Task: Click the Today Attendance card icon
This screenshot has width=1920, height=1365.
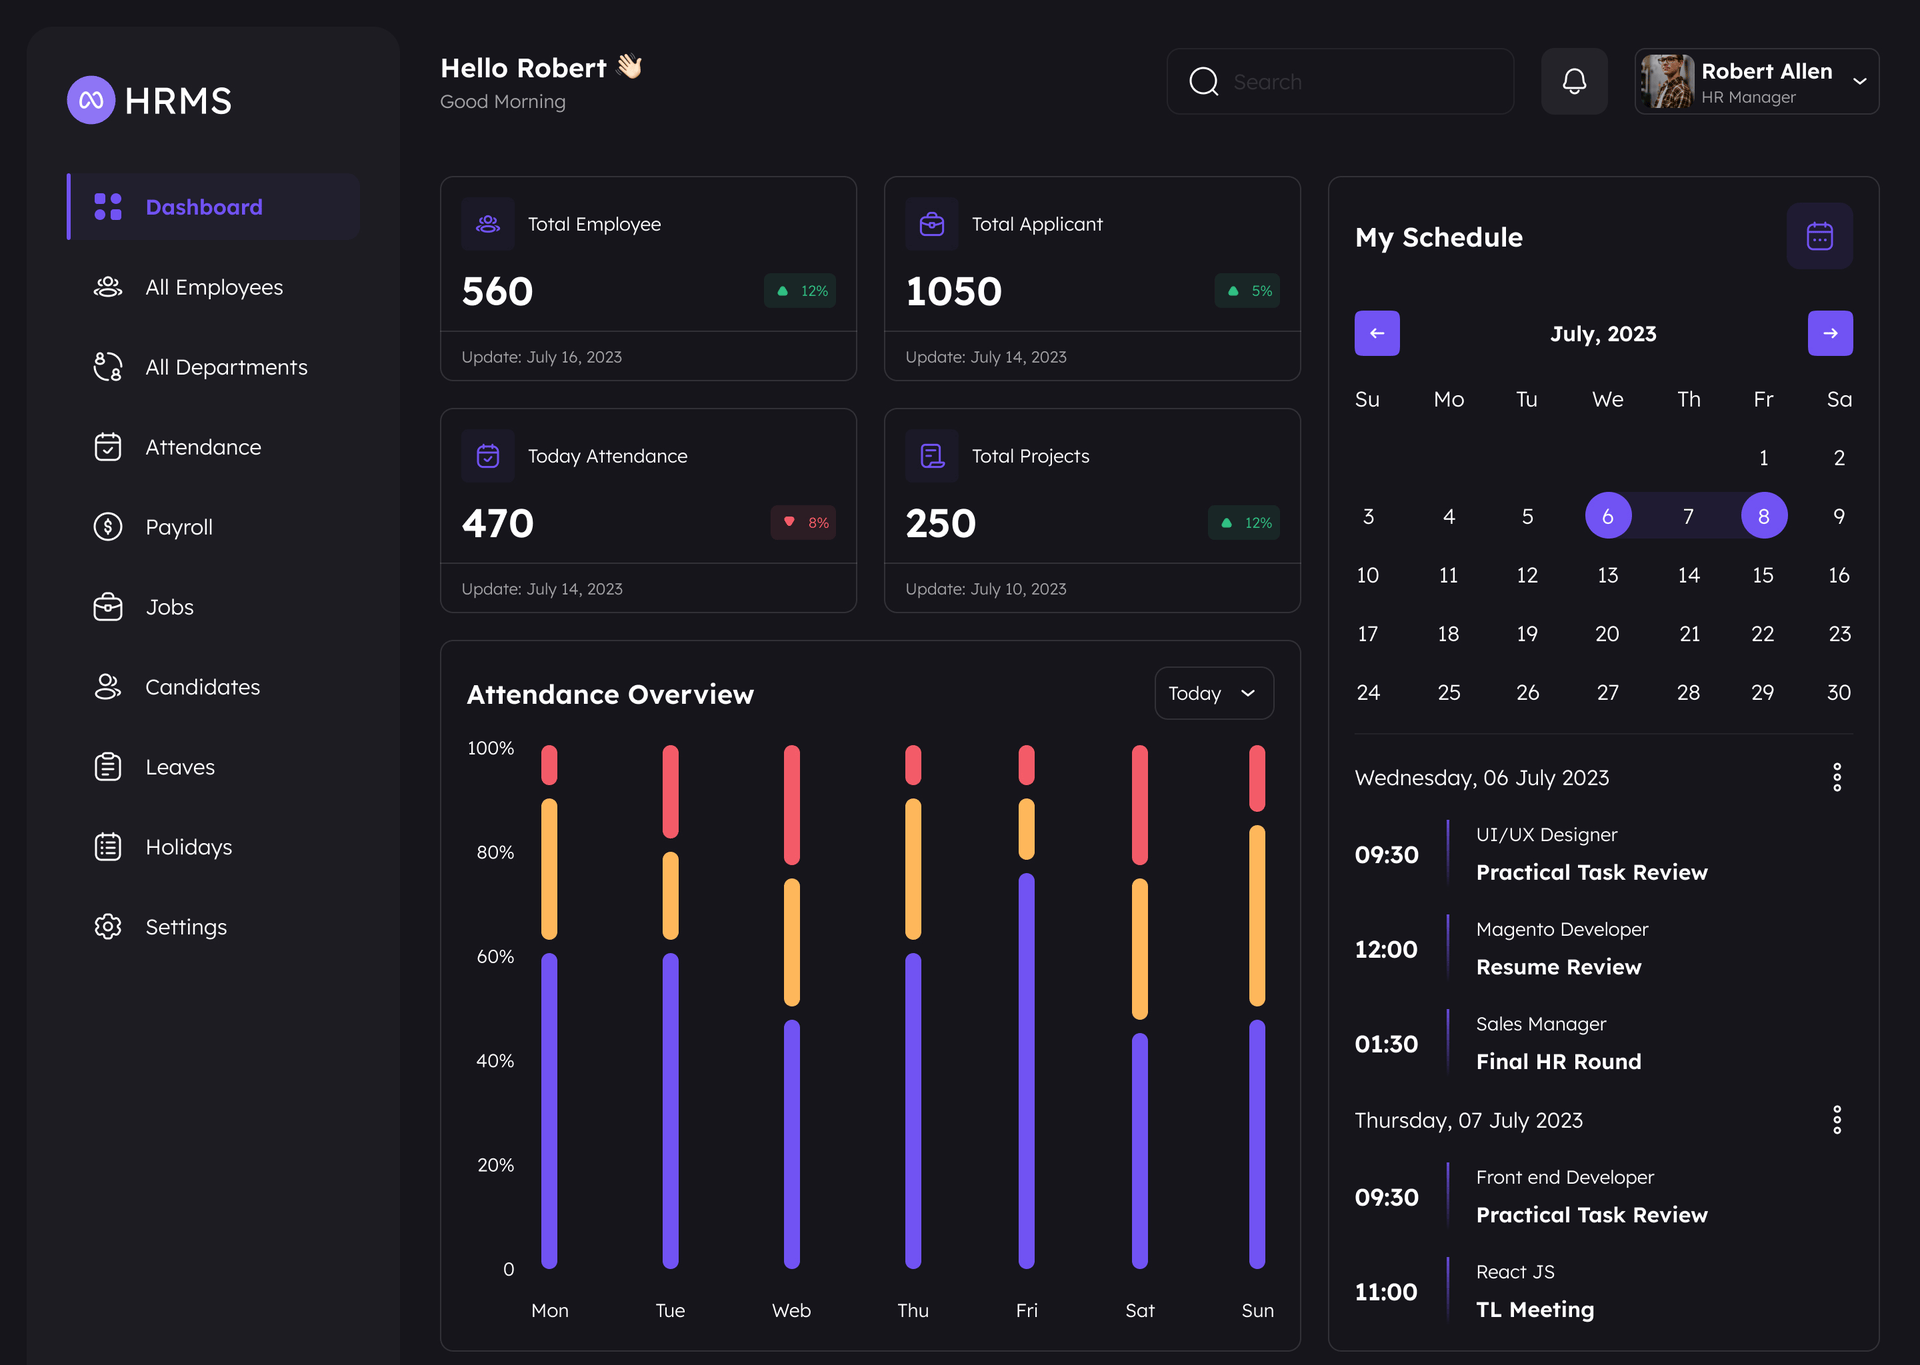Action: [488, 456]
